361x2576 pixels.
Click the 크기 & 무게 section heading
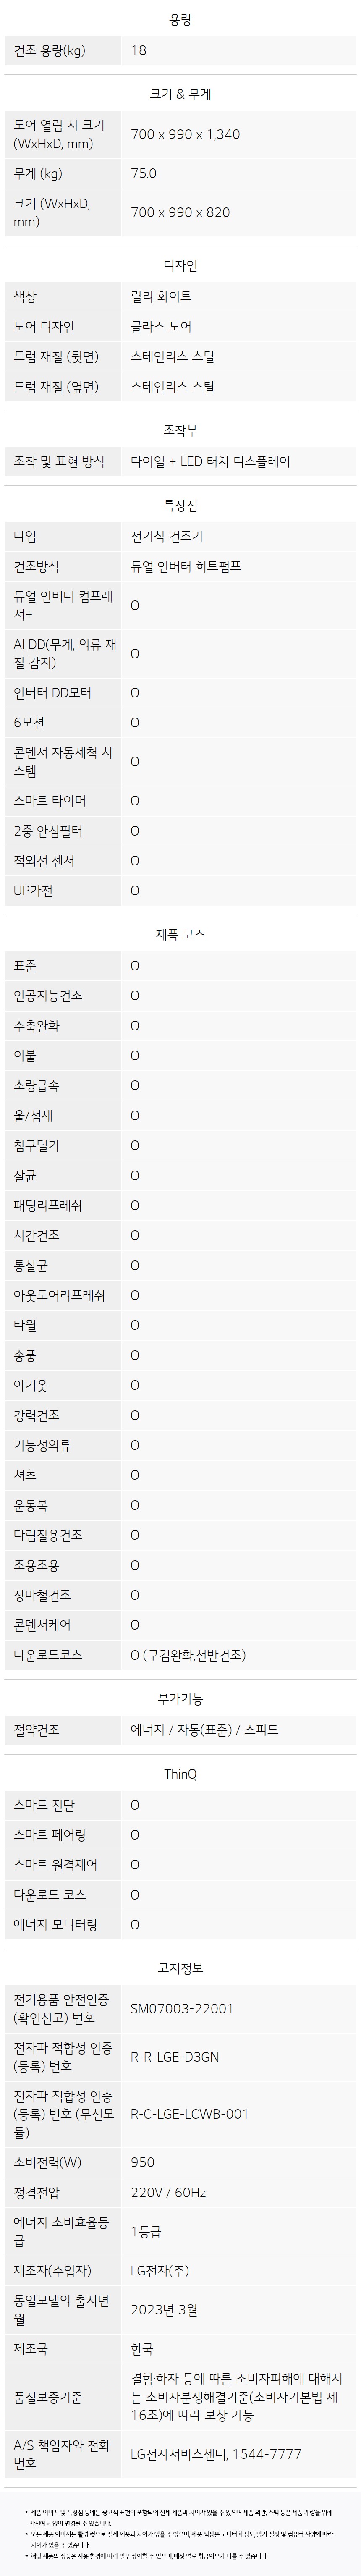pos(180,94)
